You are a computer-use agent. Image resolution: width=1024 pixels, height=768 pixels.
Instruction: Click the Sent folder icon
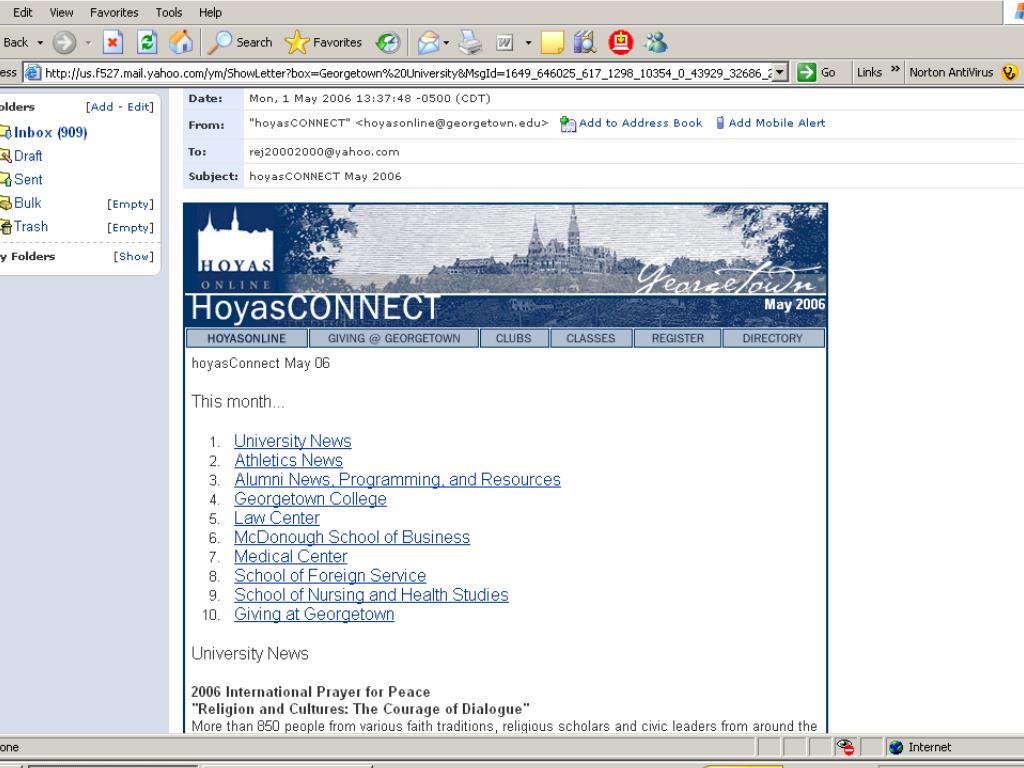(x=6, y=180)
